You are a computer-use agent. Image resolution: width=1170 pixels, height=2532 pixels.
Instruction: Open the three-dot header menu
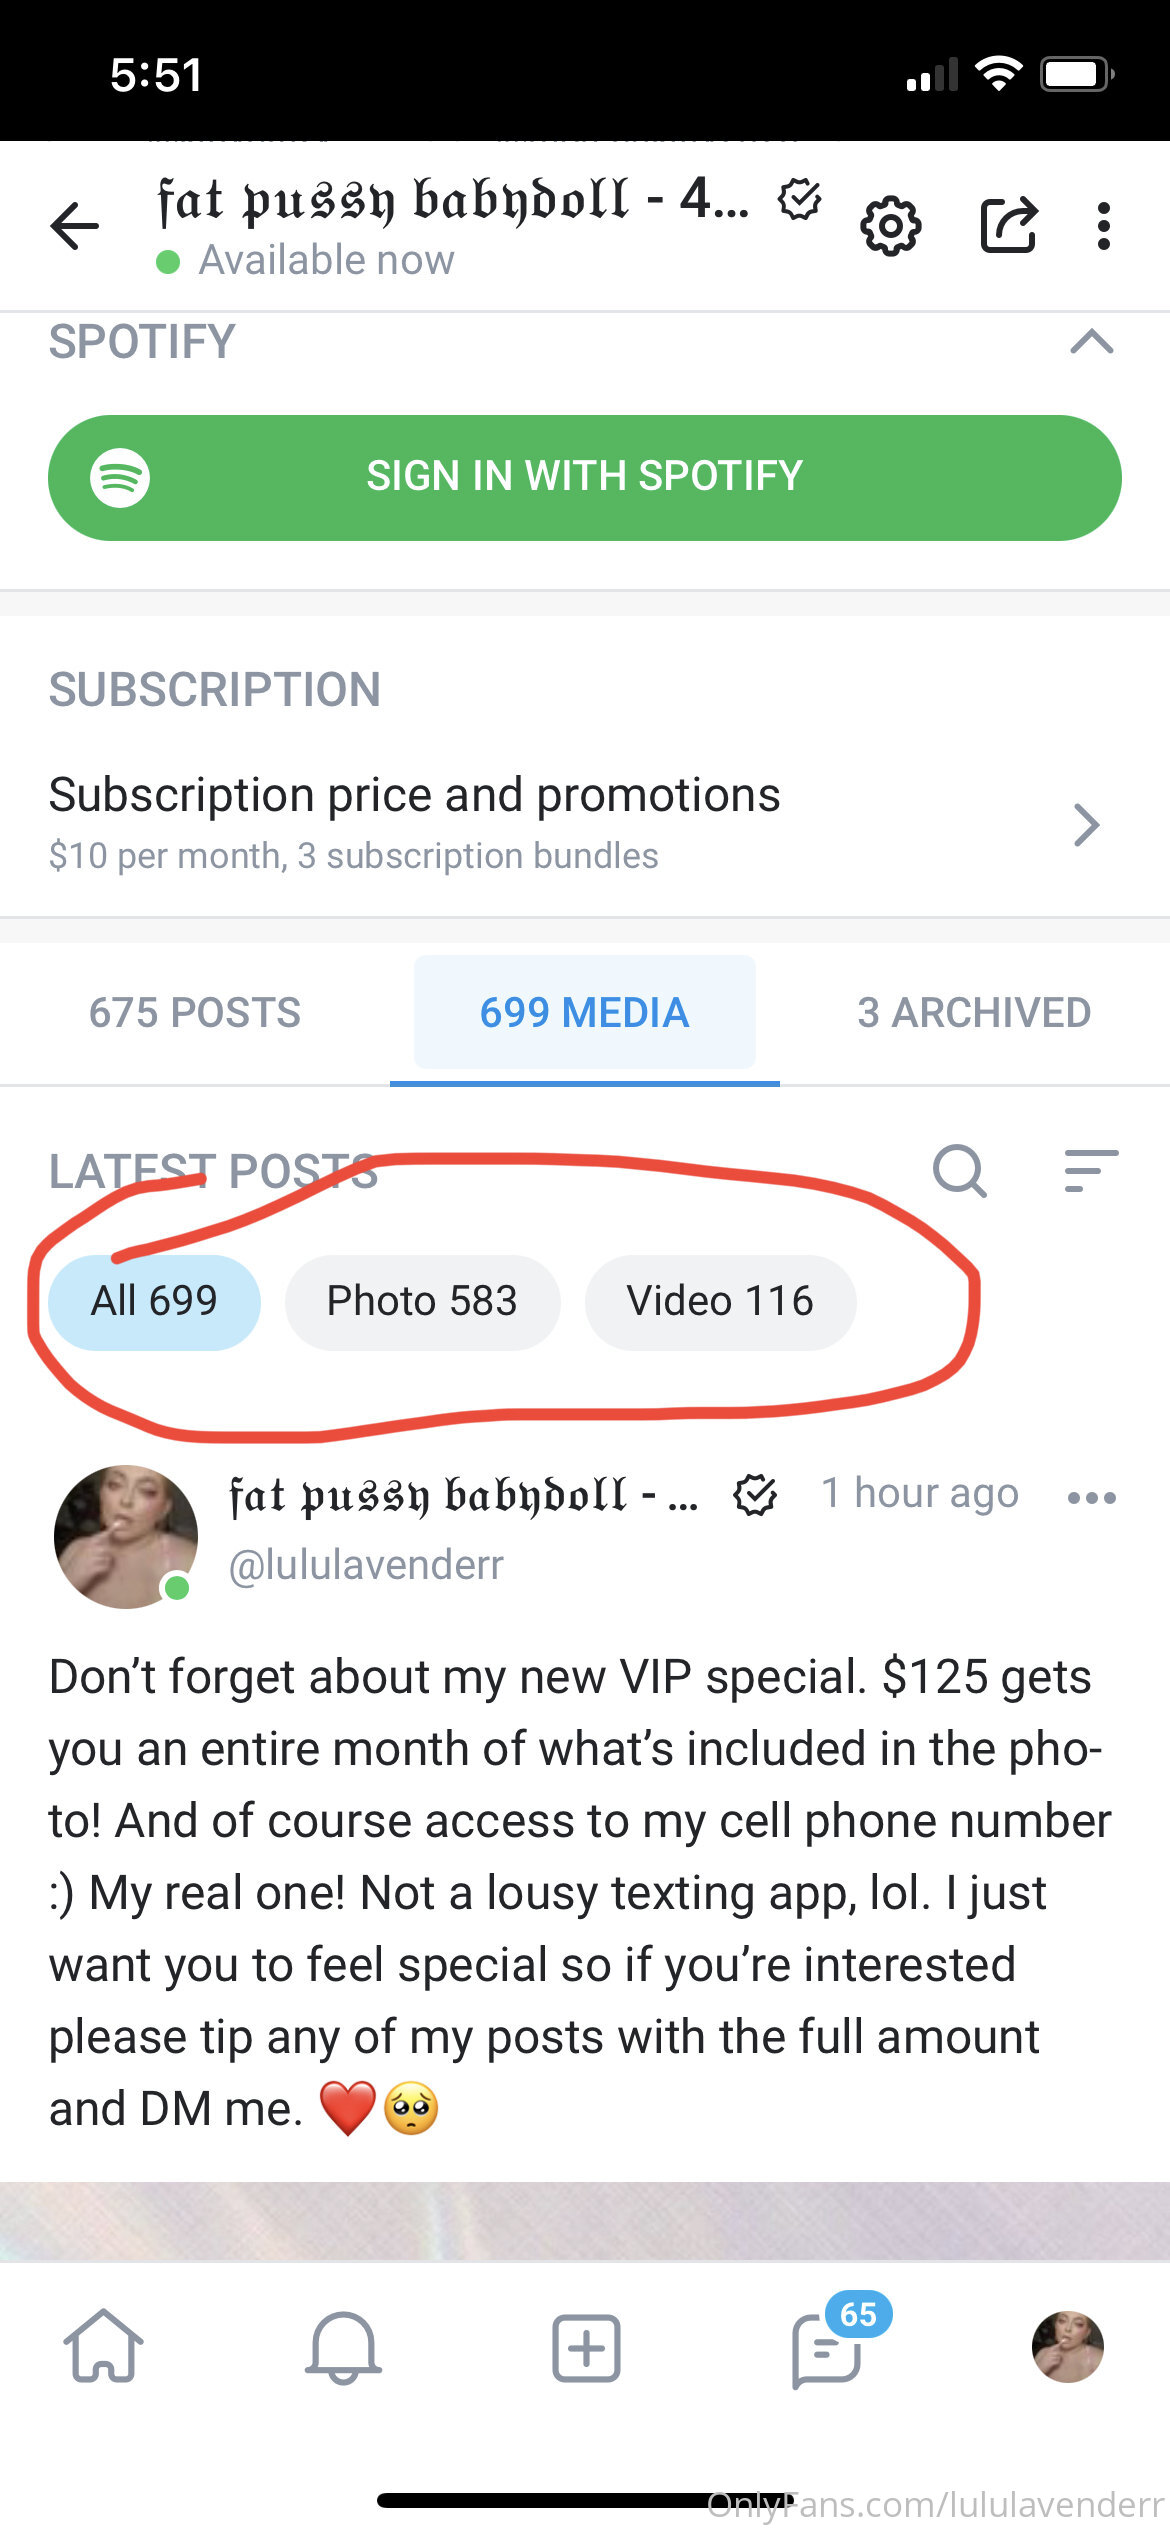point(1103,226)
